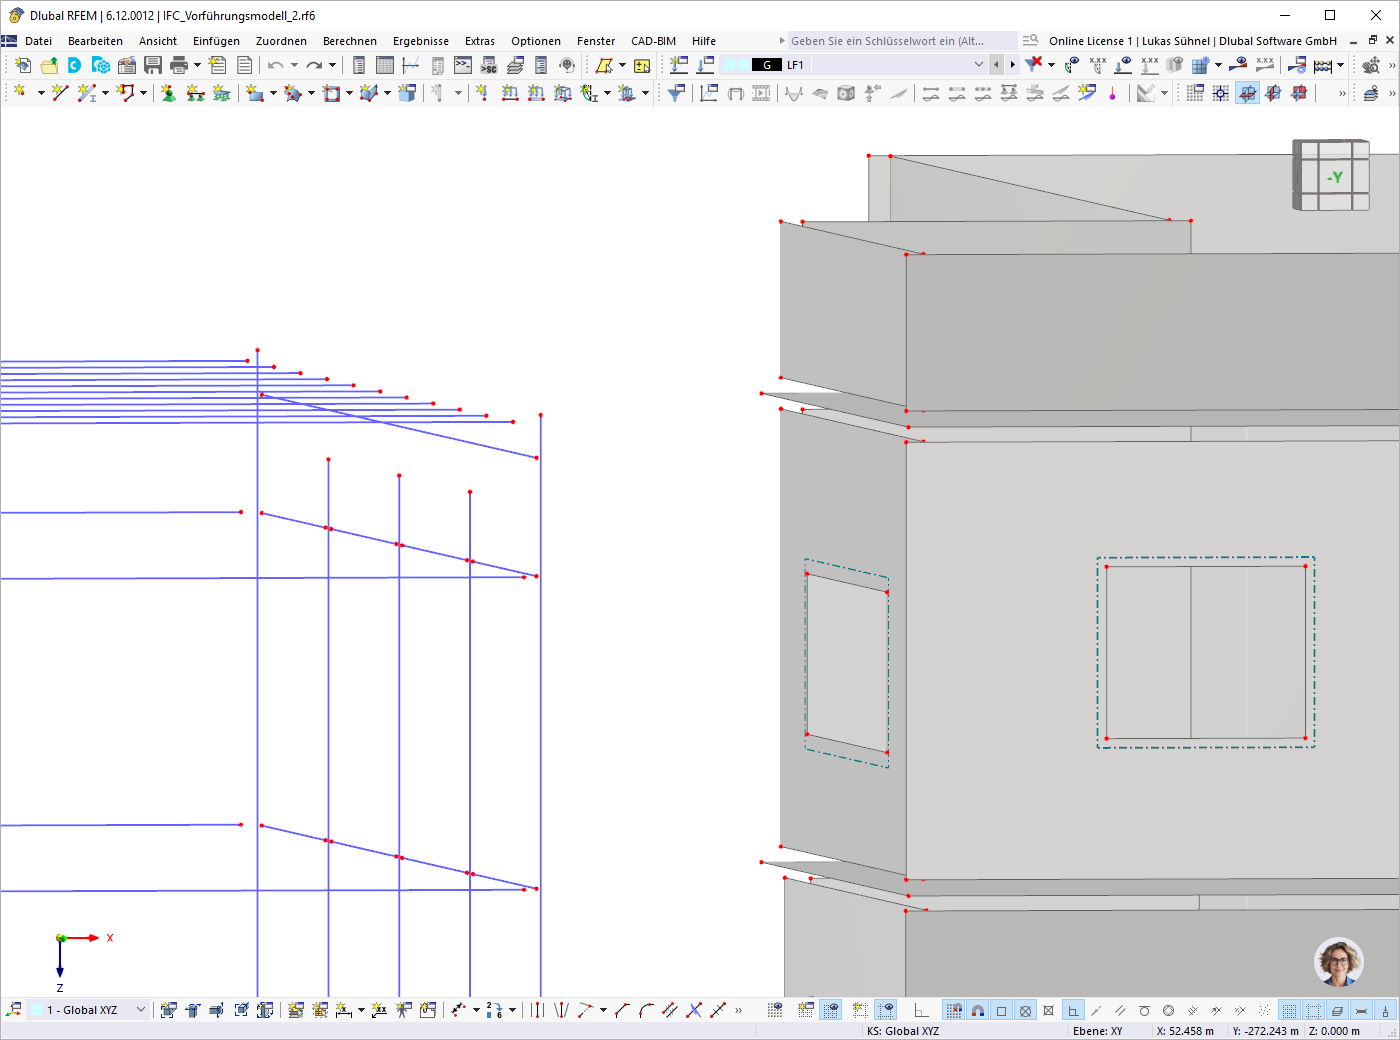Open the script manager SC icon
Viewport: 1400px width, 1040px height.
(489, 65)
